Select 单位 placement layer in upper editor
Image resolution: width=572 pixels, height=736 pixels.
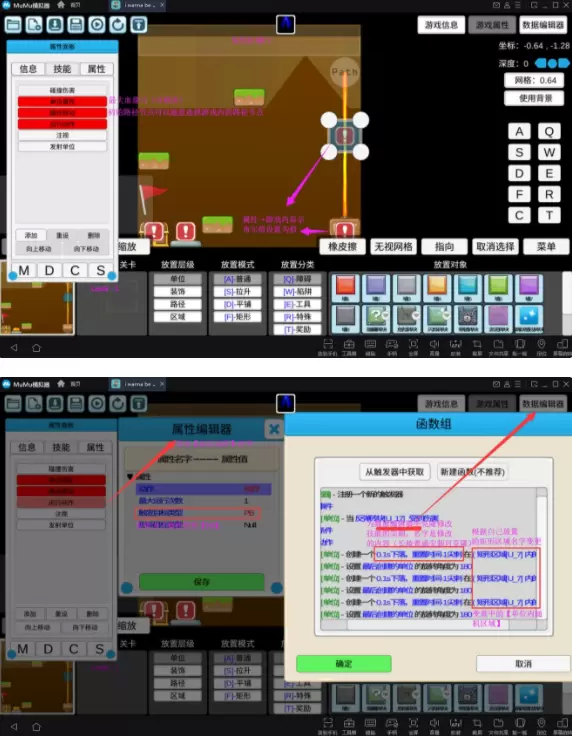[x=177, y=278]
